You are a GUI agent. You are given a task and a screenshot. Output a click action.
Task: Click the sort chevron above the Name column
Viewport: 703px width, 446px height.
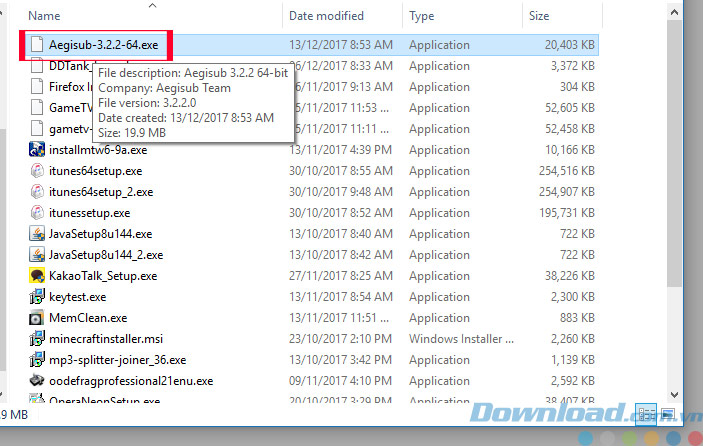(x=151, y=5)
